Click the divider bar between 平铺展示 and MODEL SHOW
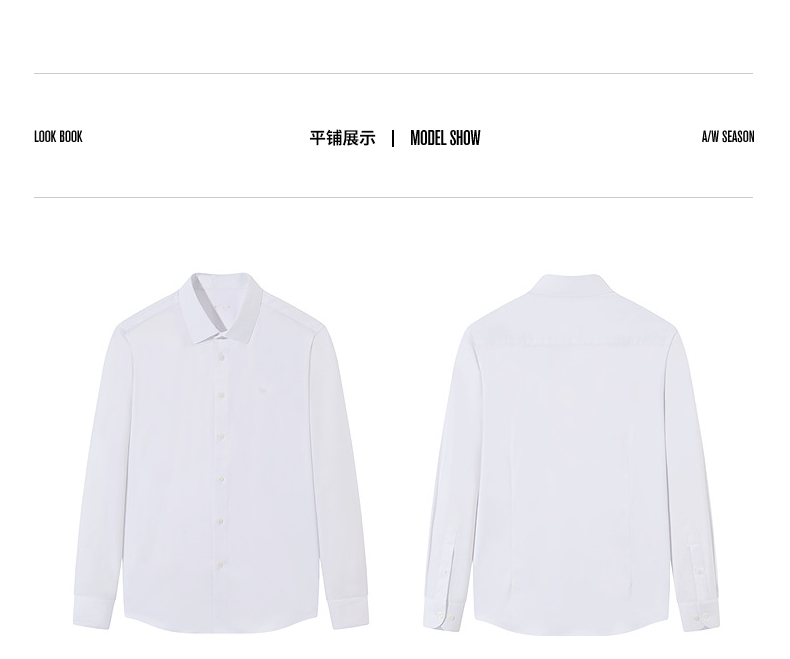The image size is (790, 659). click(x=393, y=138)
